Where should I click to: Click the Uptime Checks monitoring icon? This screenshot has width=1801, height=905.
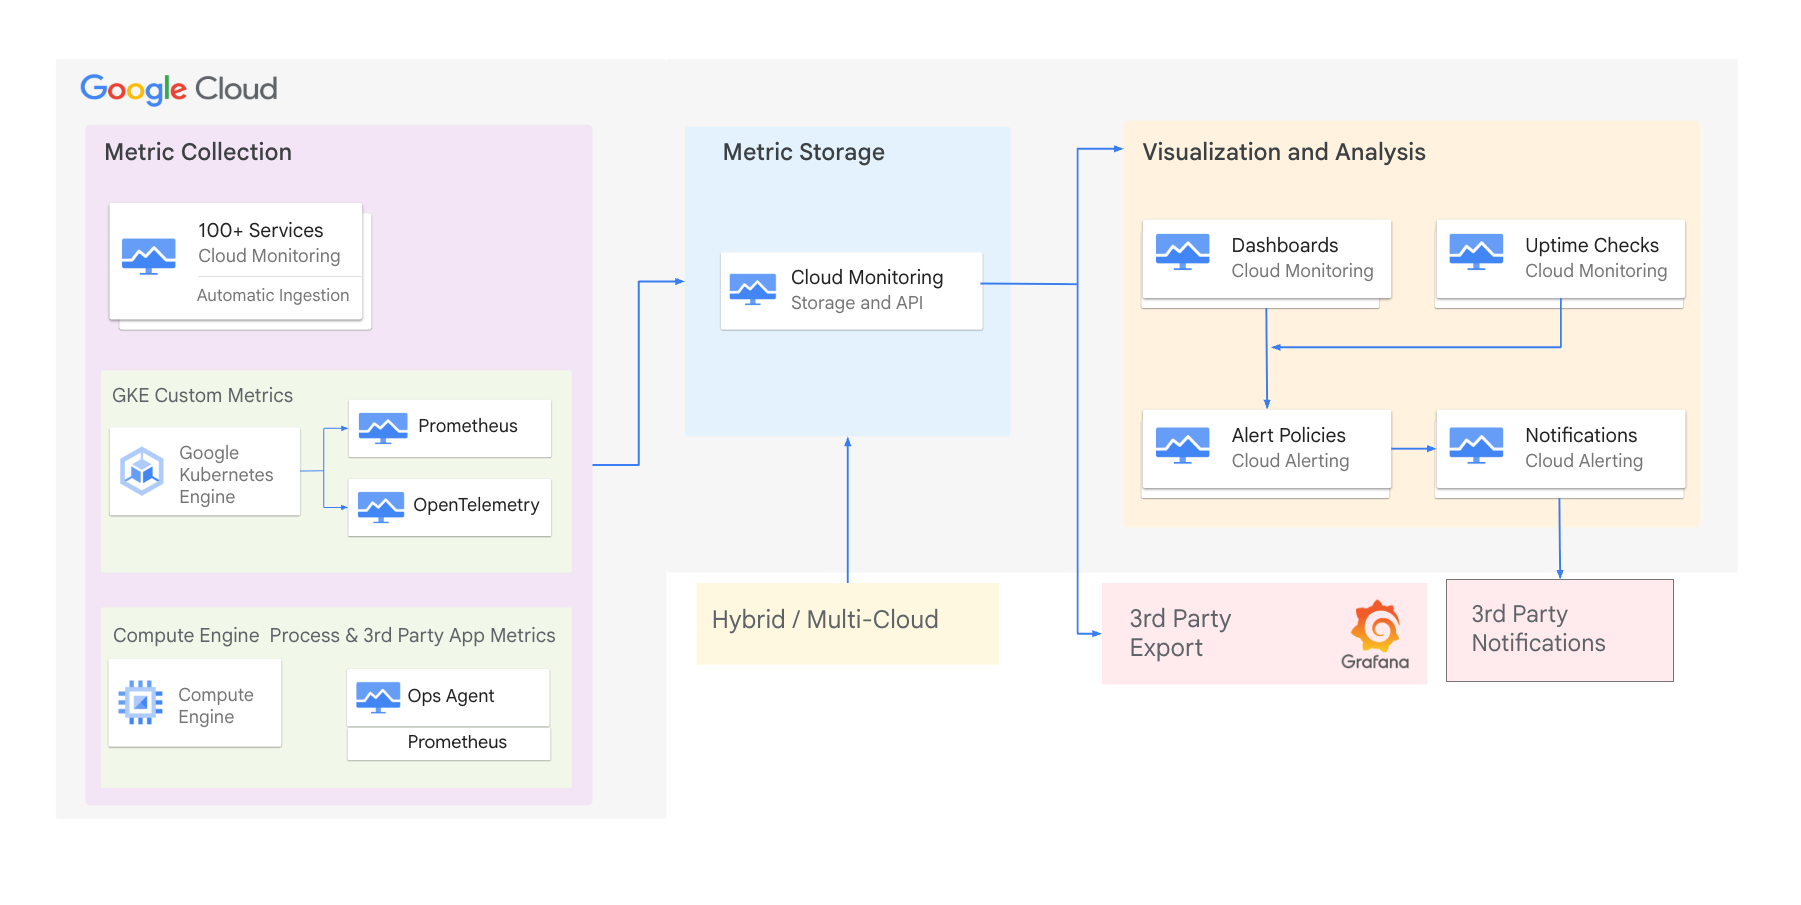[x=1476, y=252]
